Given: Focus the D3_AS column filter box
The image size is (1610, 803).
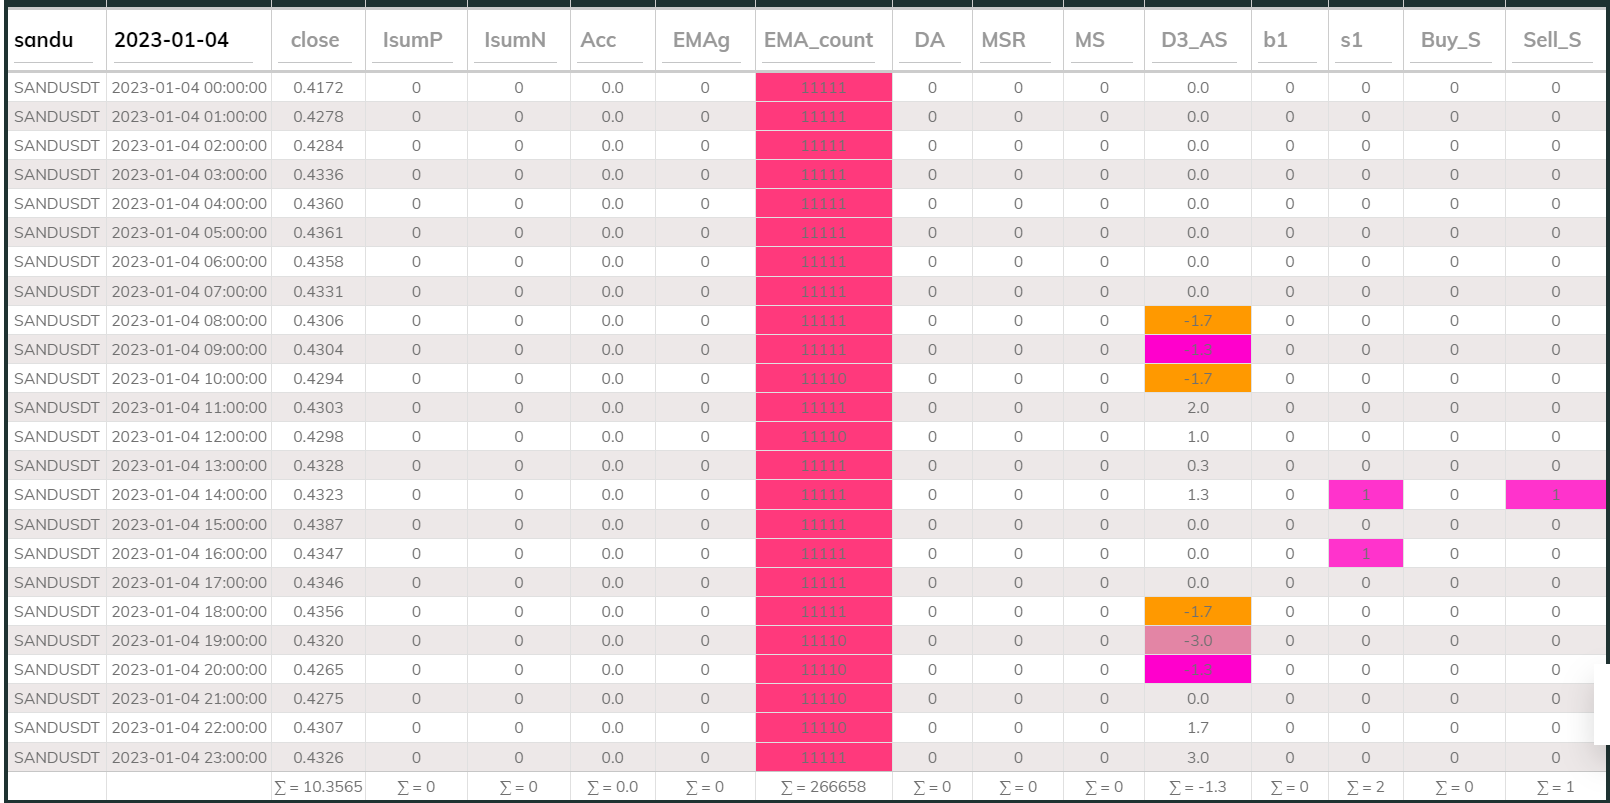Looking at the screenshot, I should click(x=1194, y=40).
